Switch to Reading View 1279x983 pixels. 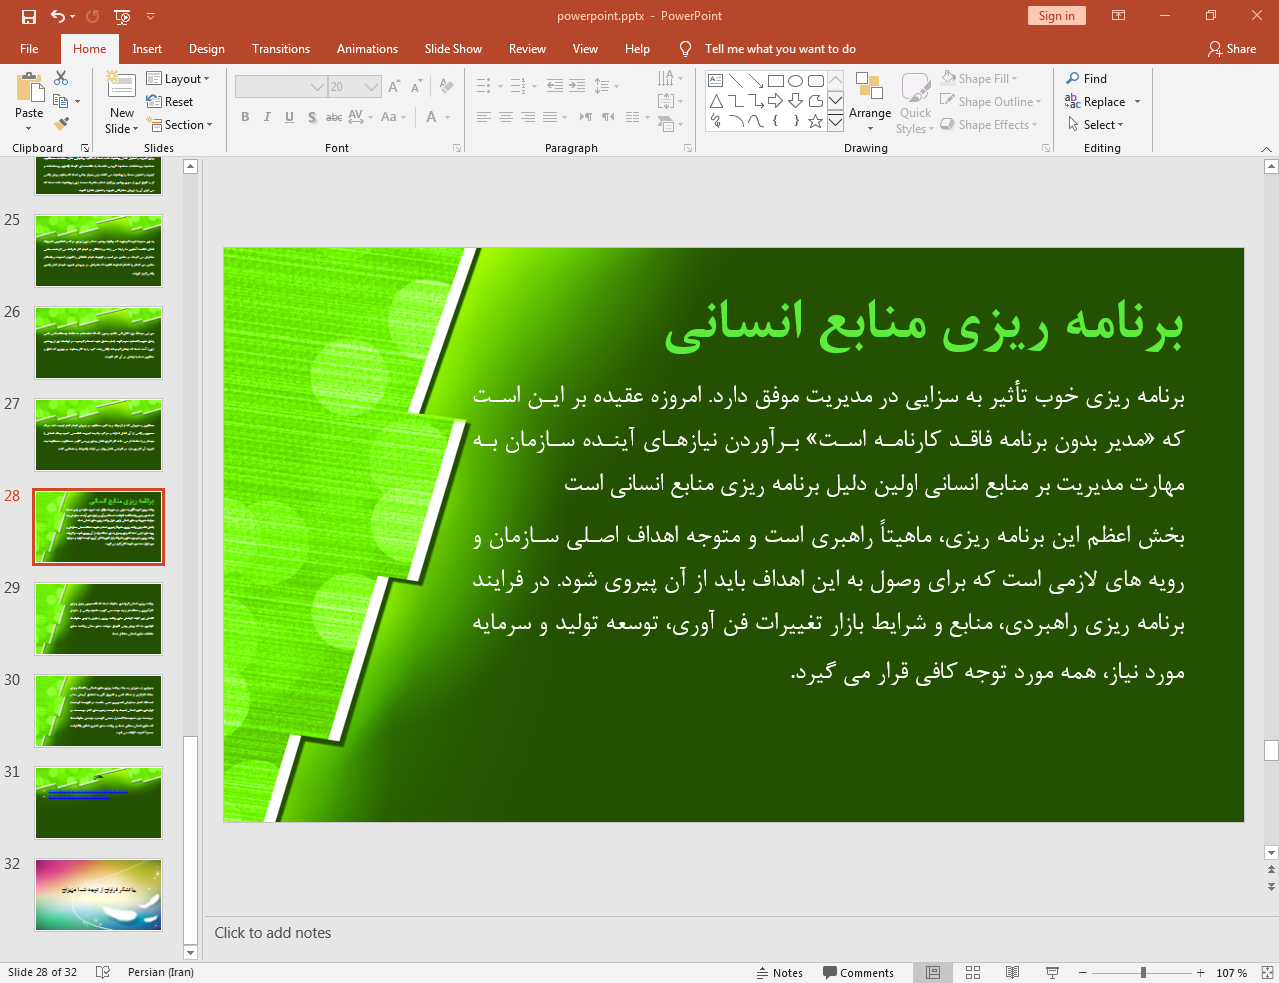1012,972
